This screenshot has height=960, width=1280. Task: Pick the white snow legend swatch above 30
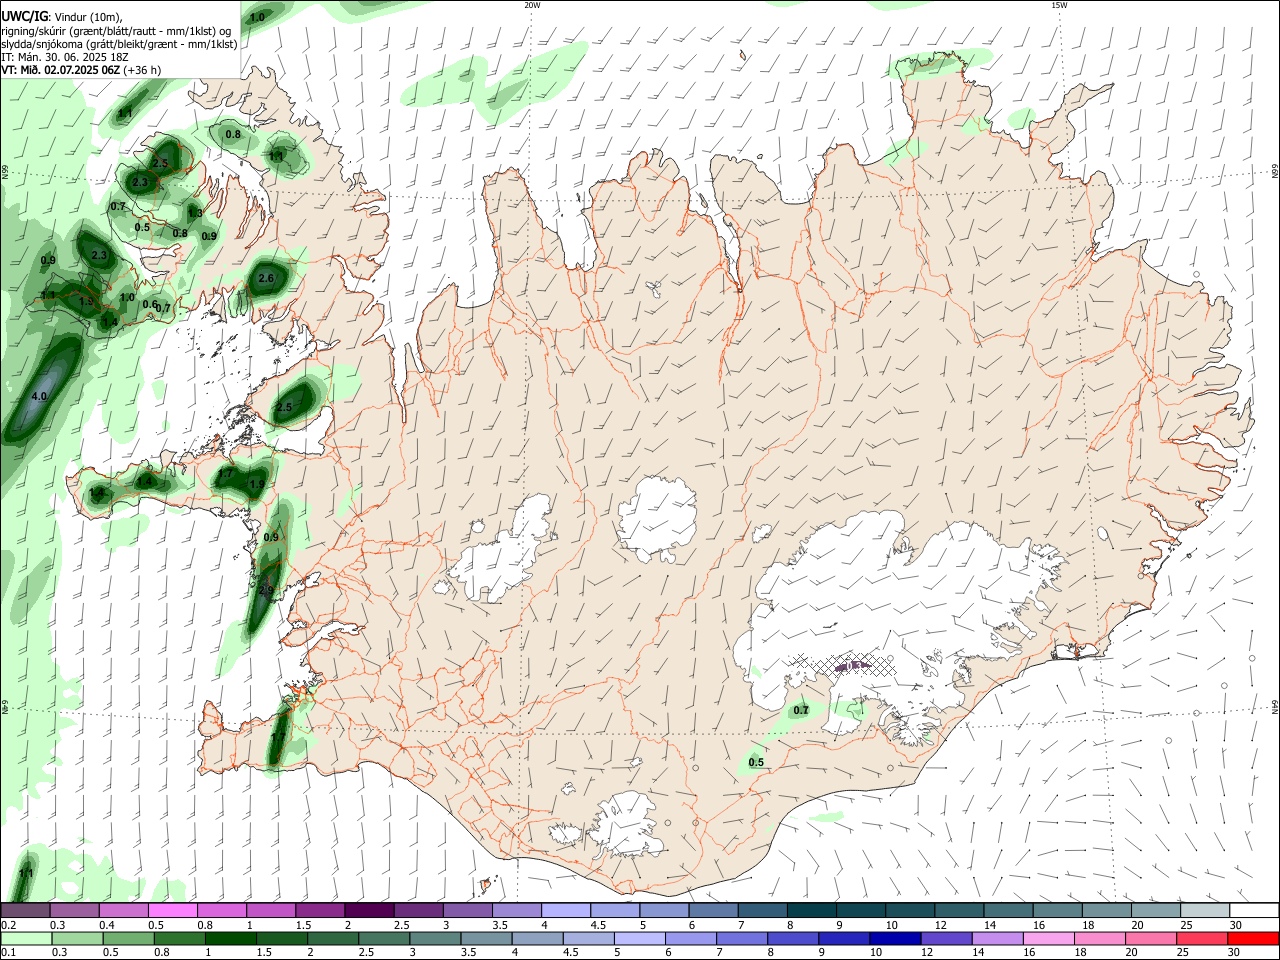tap(1254, 911)
